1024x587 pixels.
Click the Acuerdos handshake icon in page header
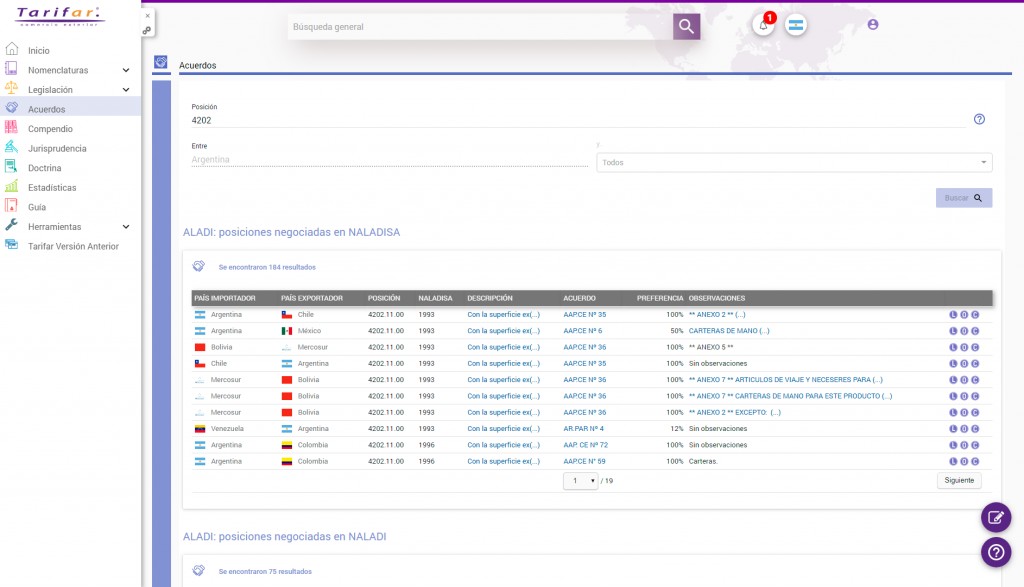point(161,62)
